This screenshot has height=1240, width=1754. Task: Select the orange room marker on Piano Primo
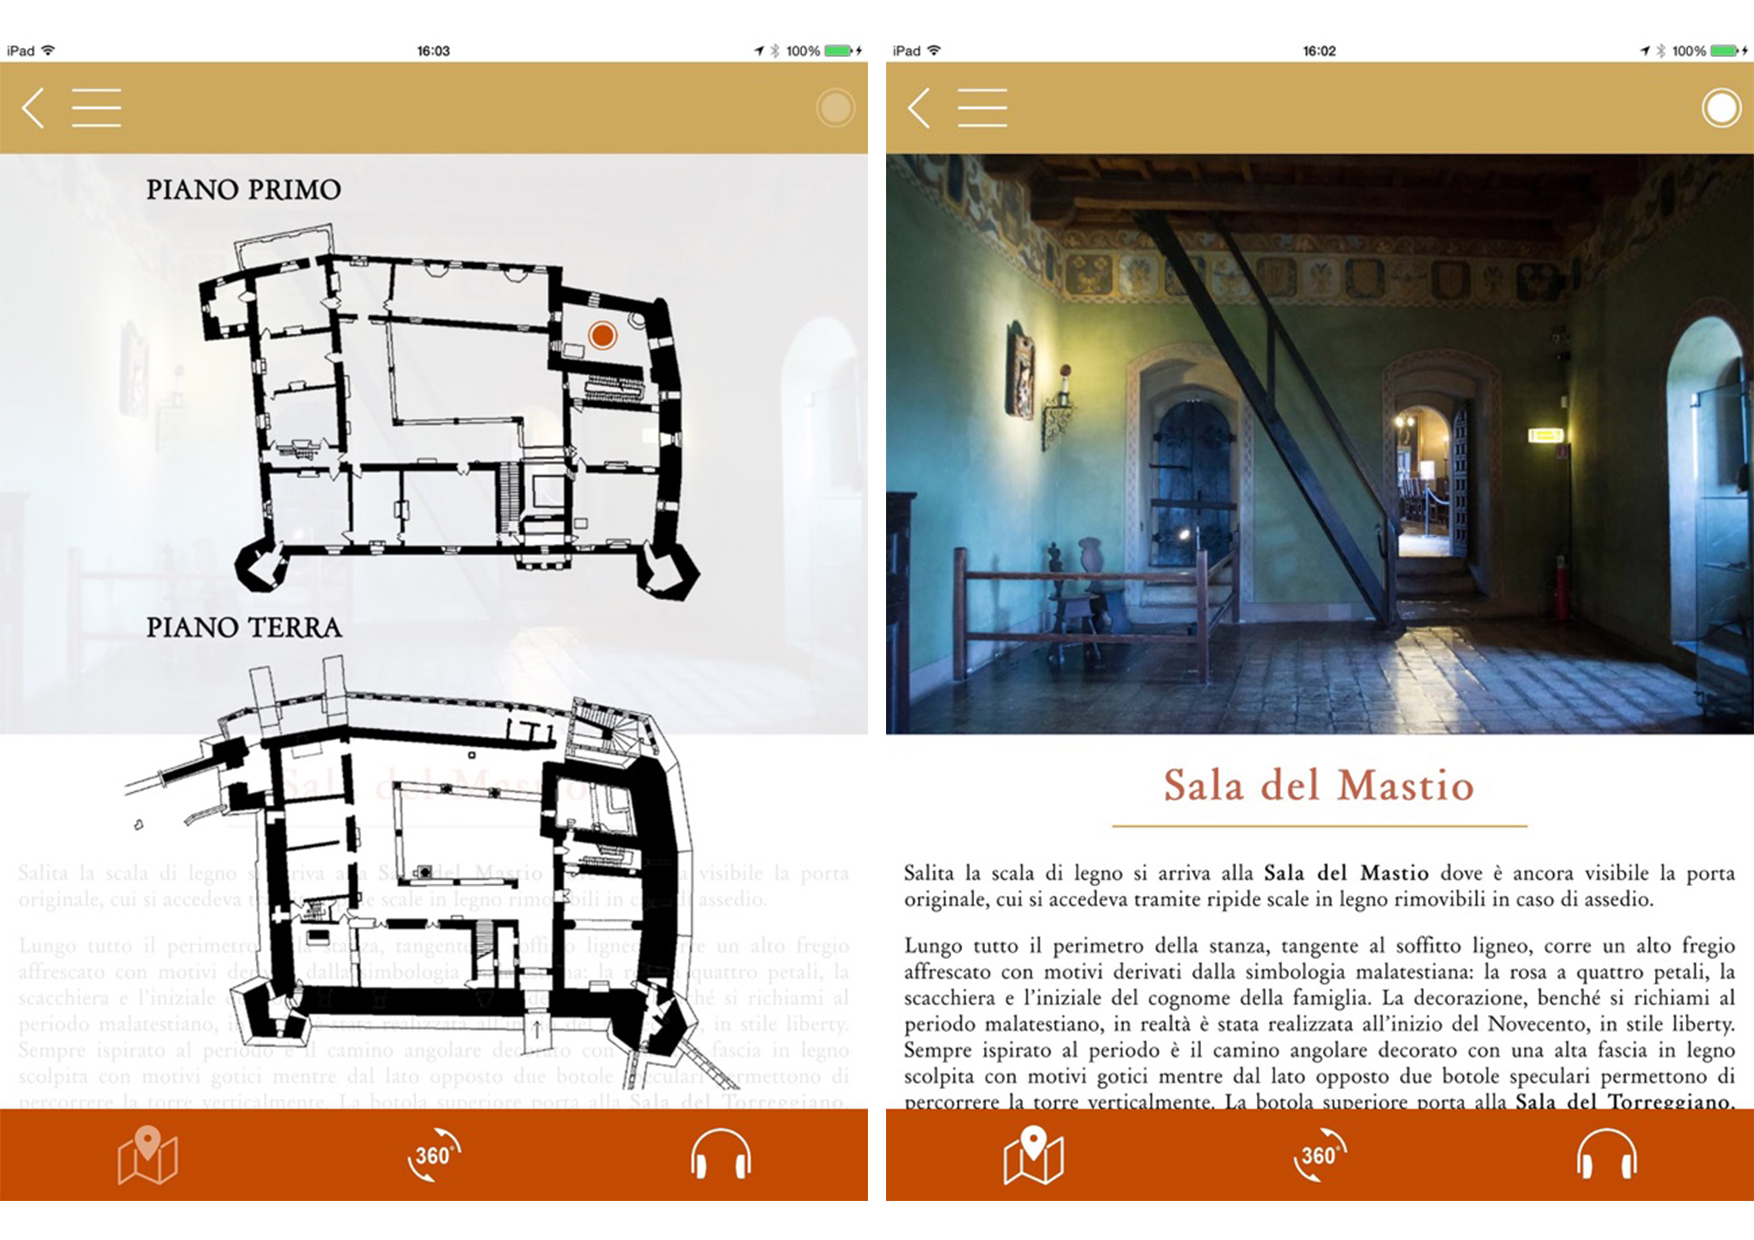pos(602,335)
